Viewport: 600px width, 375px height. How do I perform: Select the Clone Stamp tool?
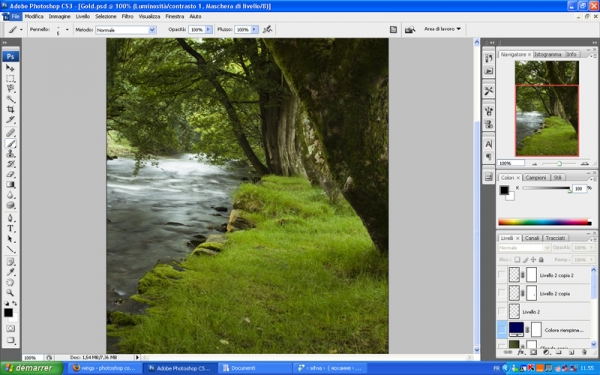tap(10, 154)
